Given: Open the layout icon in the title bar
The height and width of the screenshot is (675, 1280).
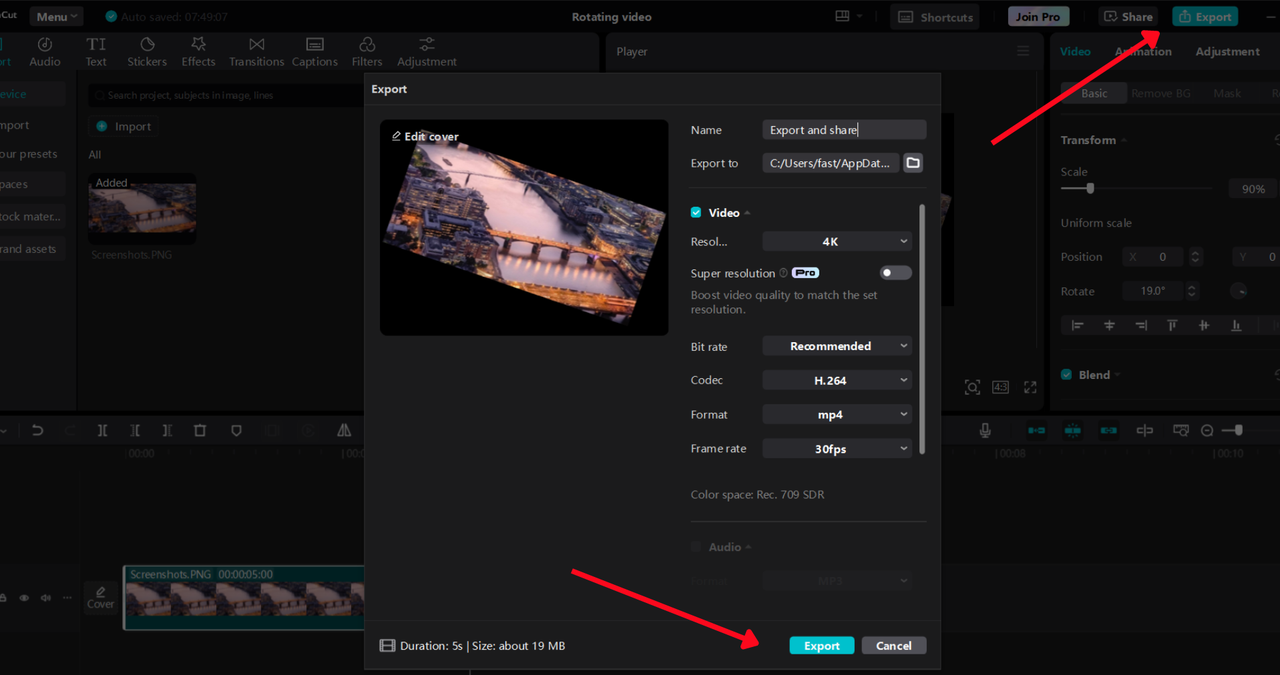Looking at the screenshot, I should pos(844,16).
